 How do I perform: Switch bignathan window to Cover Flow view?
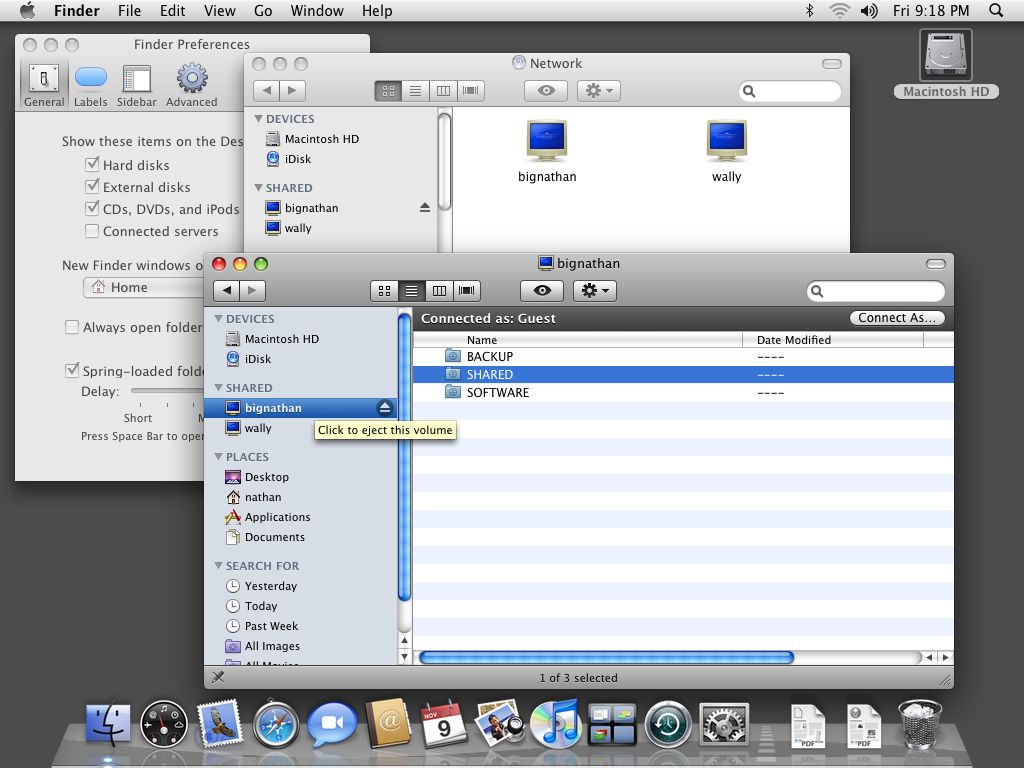tap(466, 291)
